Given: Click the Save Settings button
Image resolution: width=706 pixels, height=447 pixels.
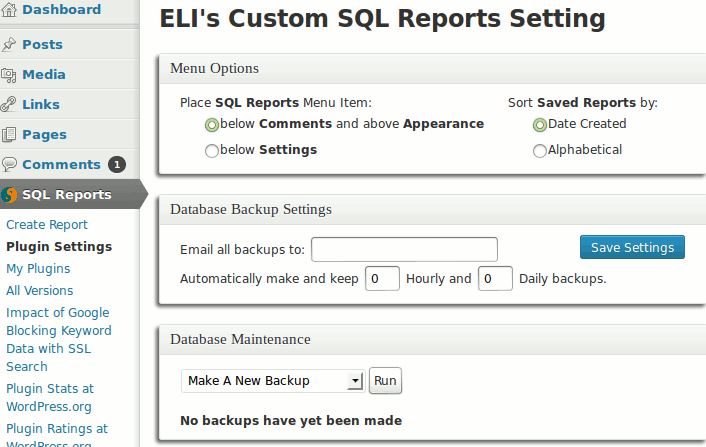Looking at the screenshot, I should coord(632,247).
